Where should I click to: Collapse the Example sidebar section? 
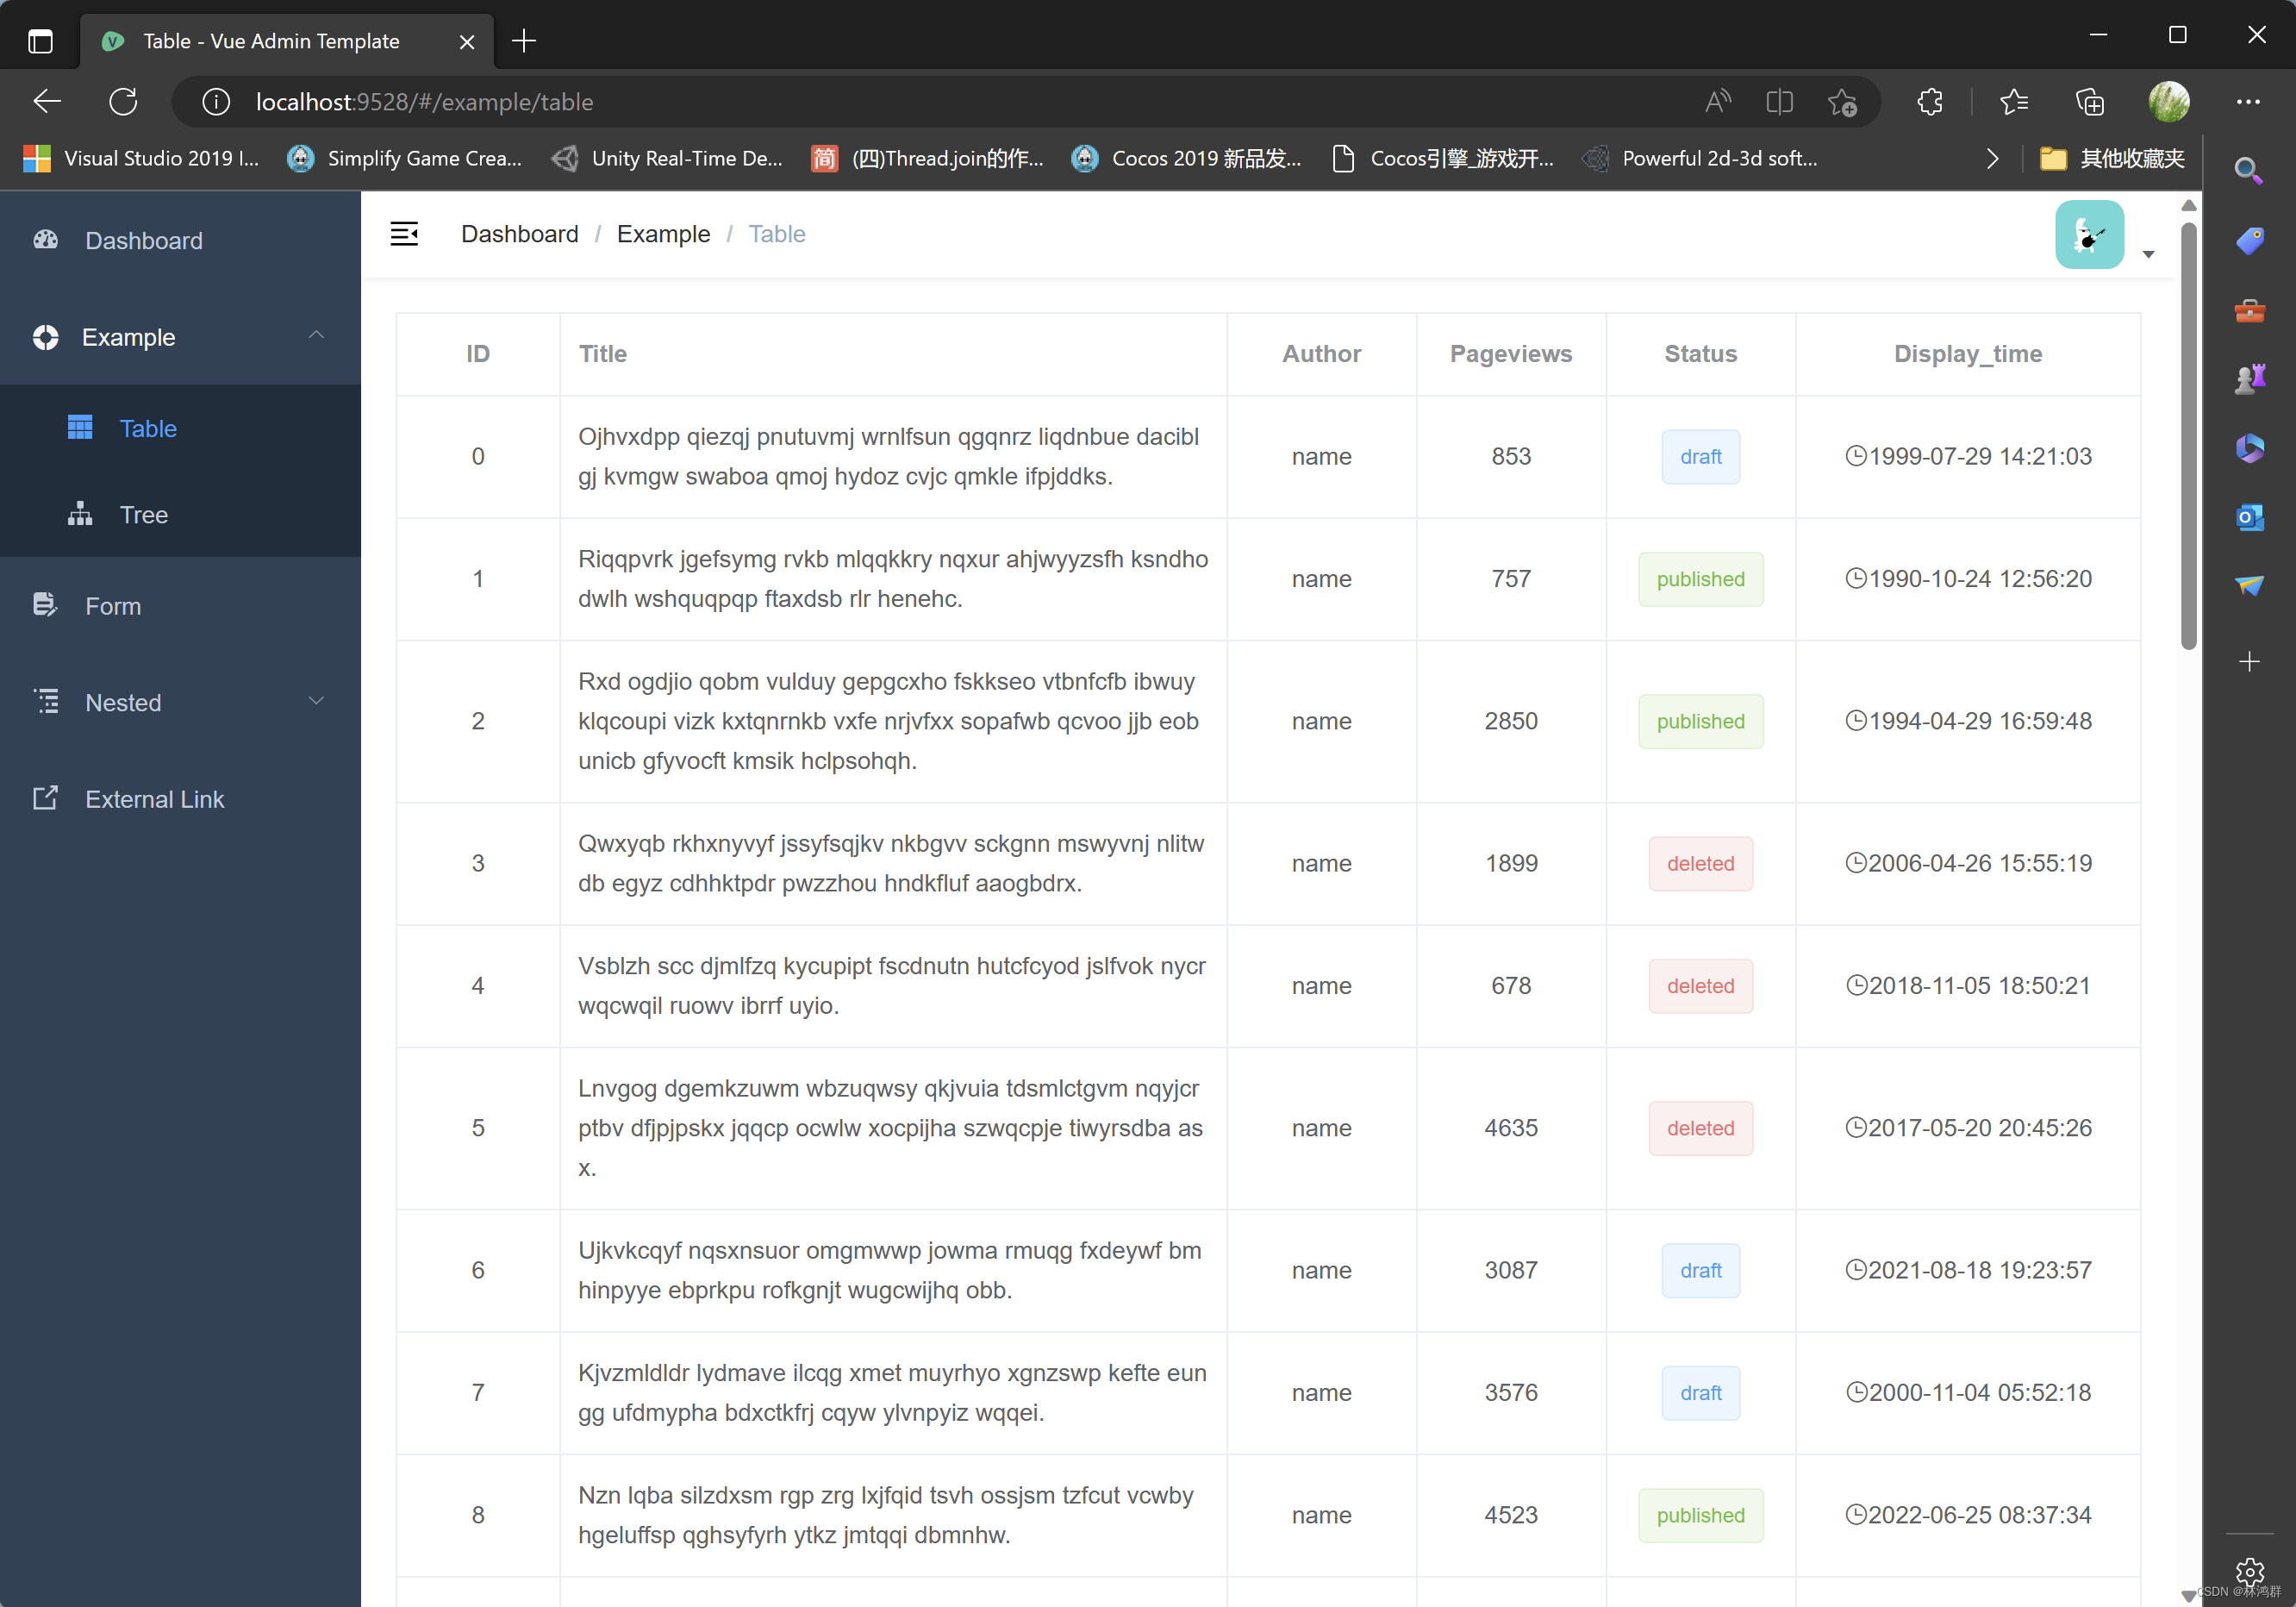pos(314,337)
